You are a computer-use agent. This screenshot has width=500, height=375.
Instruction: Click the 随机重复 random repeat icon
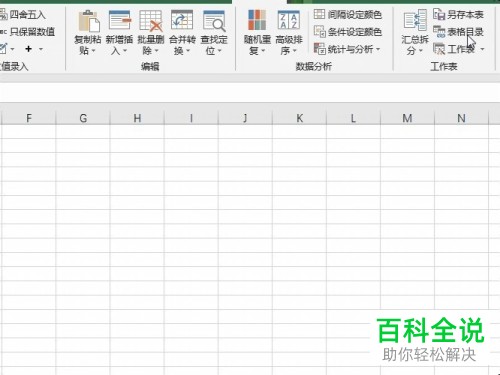tap(257, 20)
